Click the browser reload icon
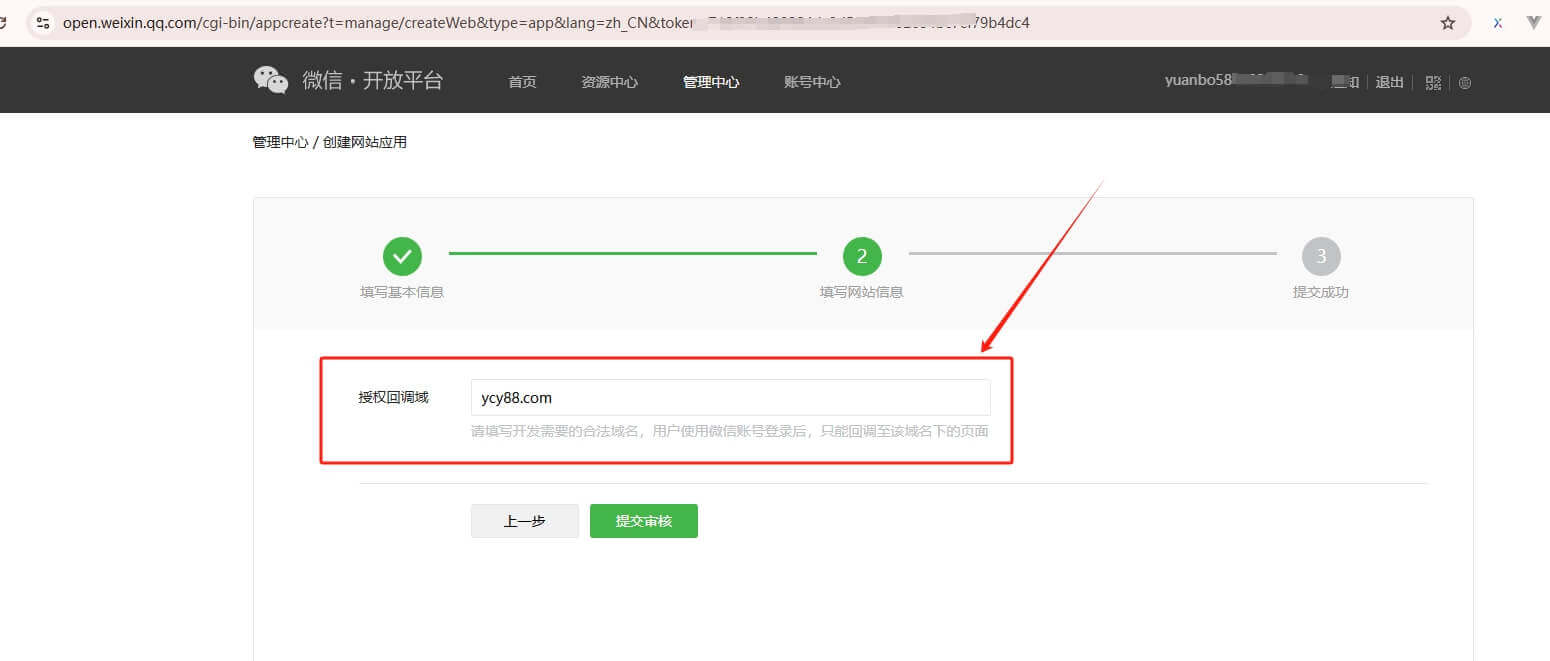Viewport: 1550px width, 661px height. coord(4,23)
